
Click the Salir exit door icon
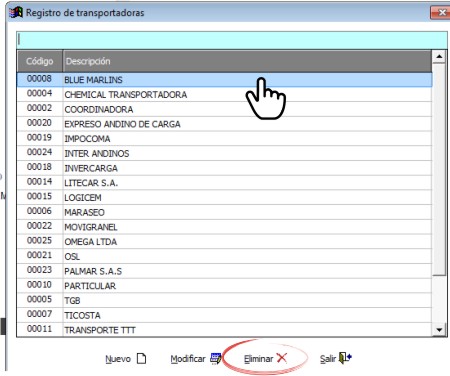pos(345,358)
